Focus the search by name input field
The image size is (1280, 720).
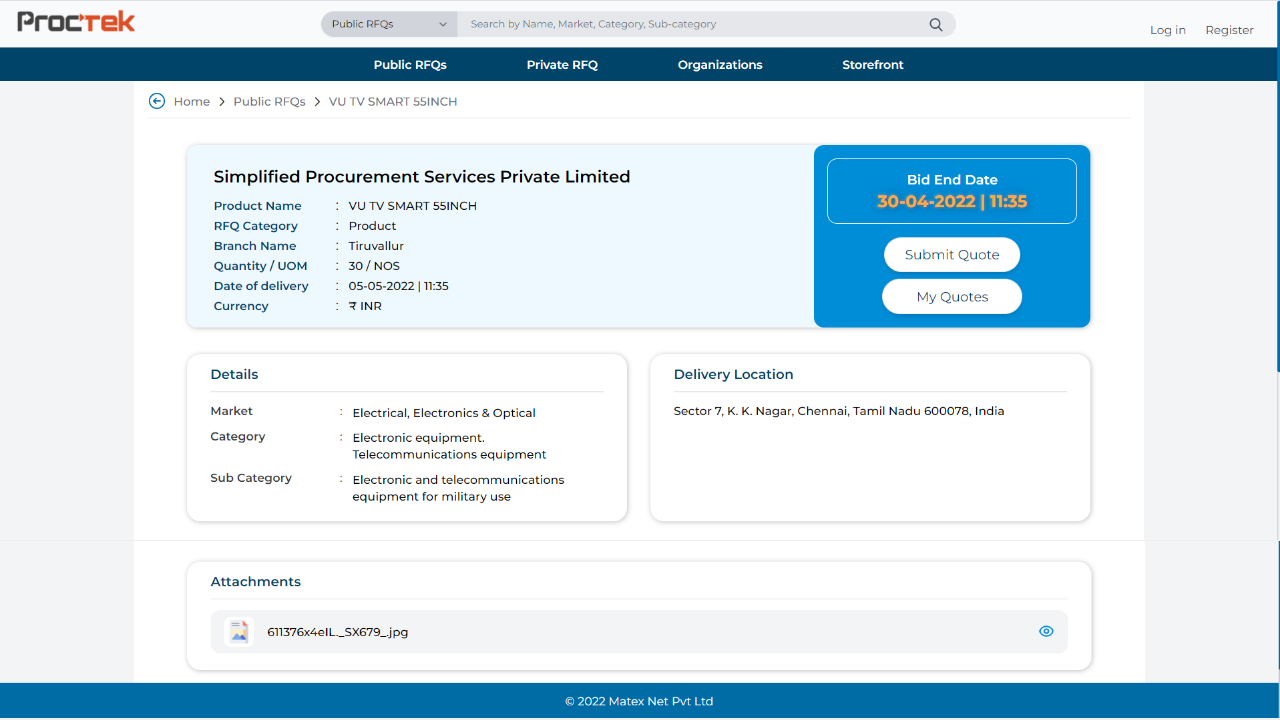tap(690, 24)
